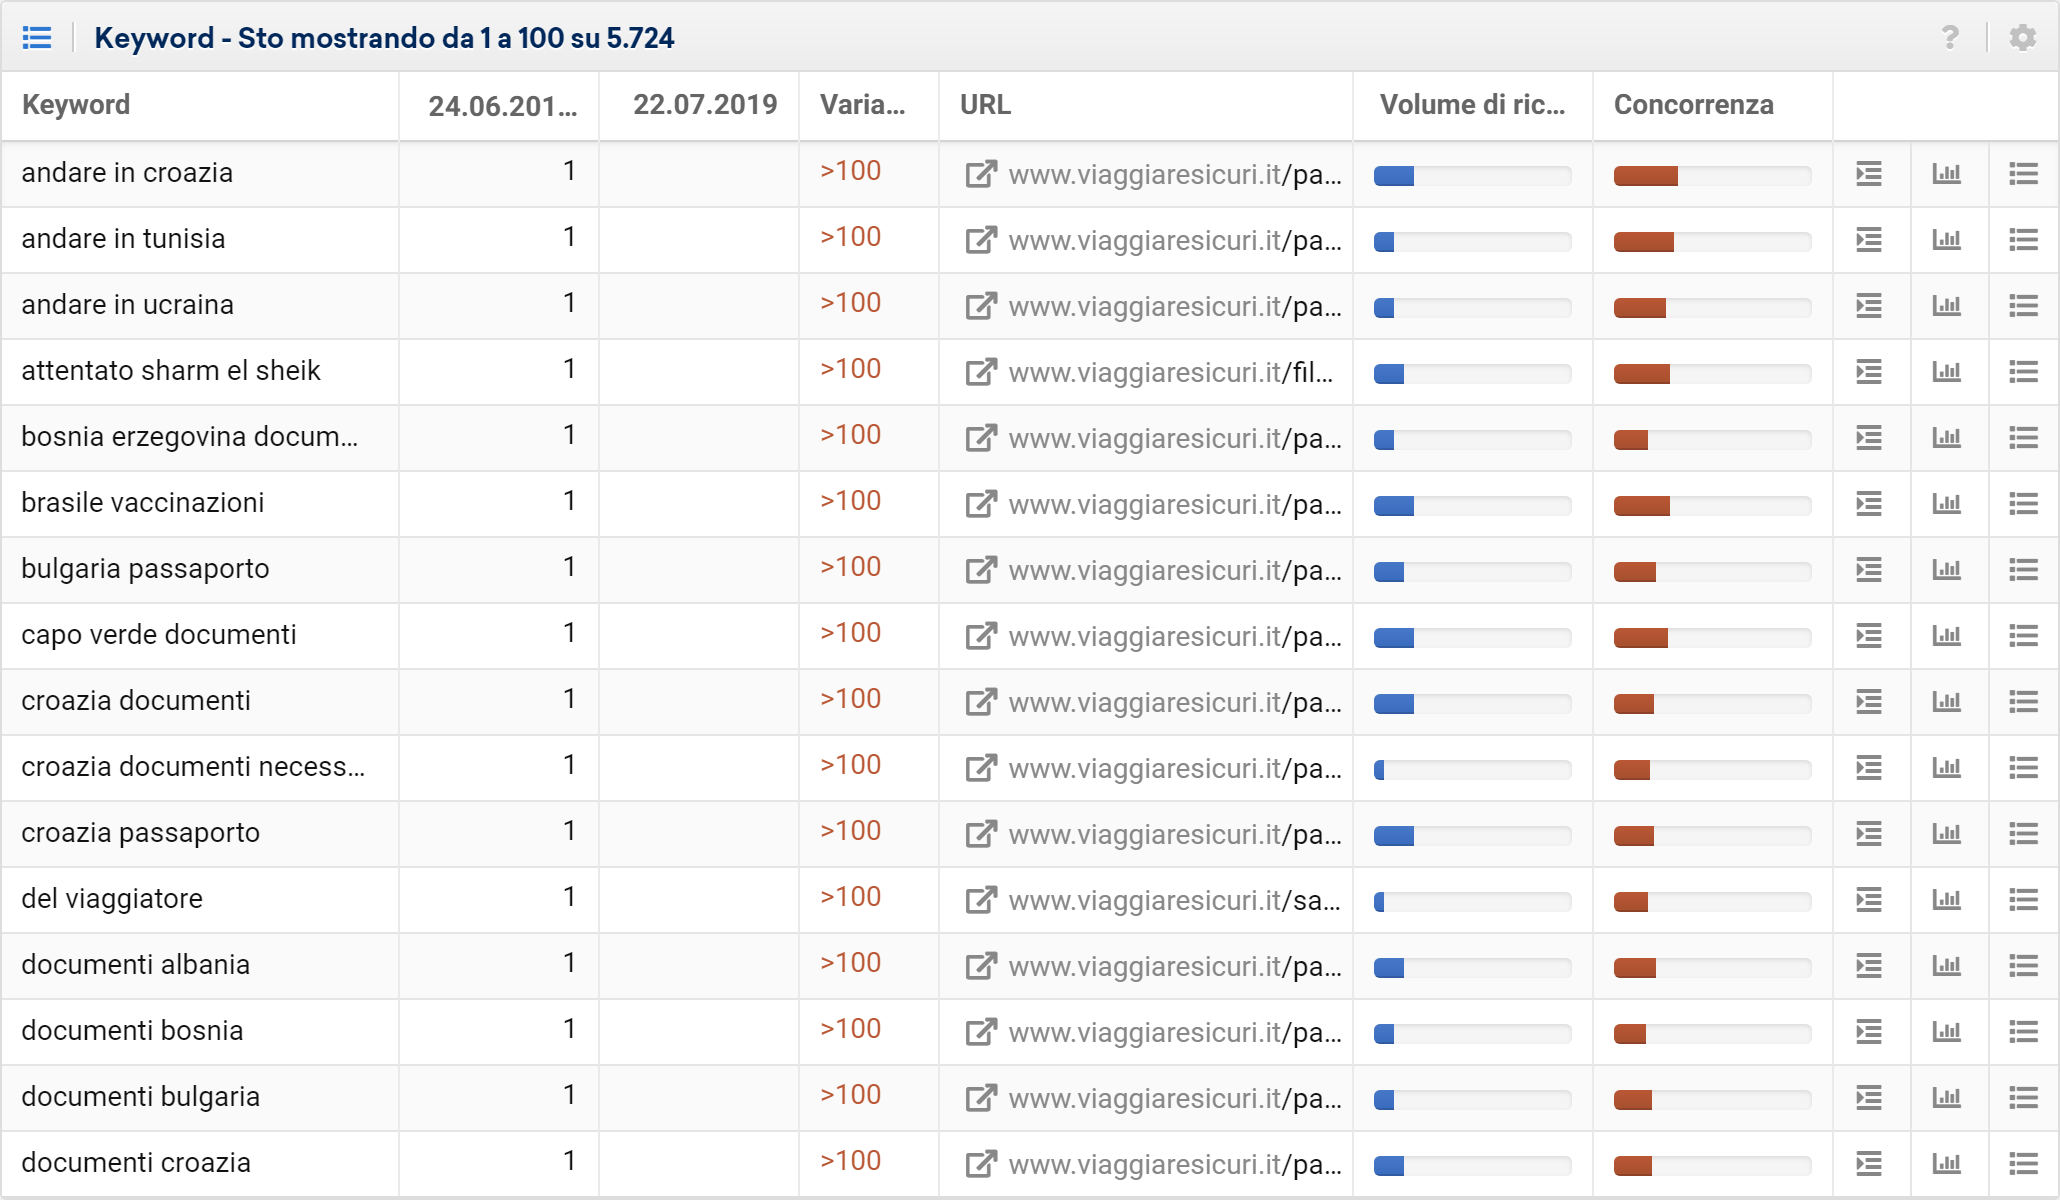Open viaggiaresicuri URL for andare in tunisia
The image size is (2060, 1200).
tap(1175, 241)
